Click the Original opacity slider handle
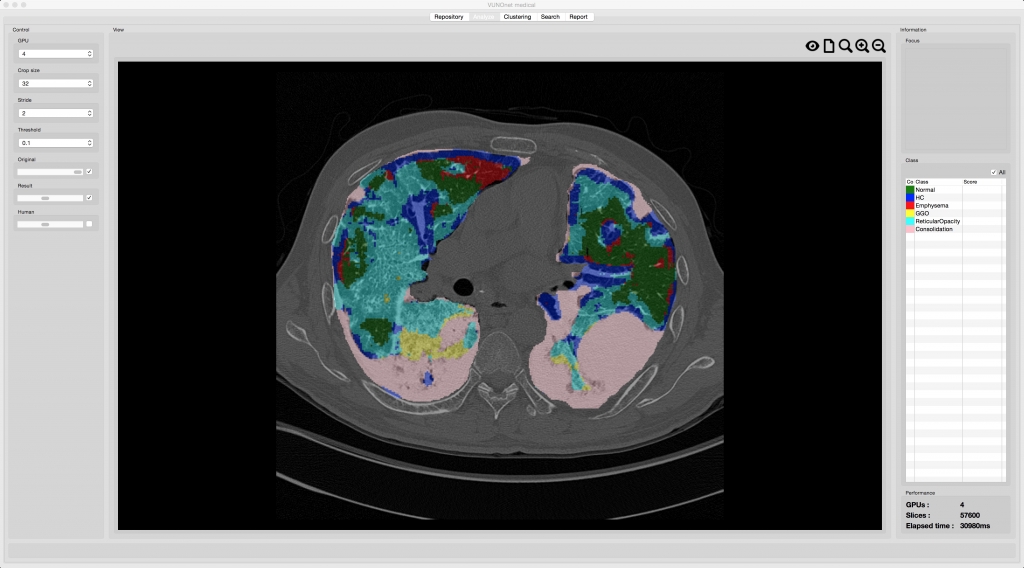This screenshot has width=1024, height=568. (78, 172)
